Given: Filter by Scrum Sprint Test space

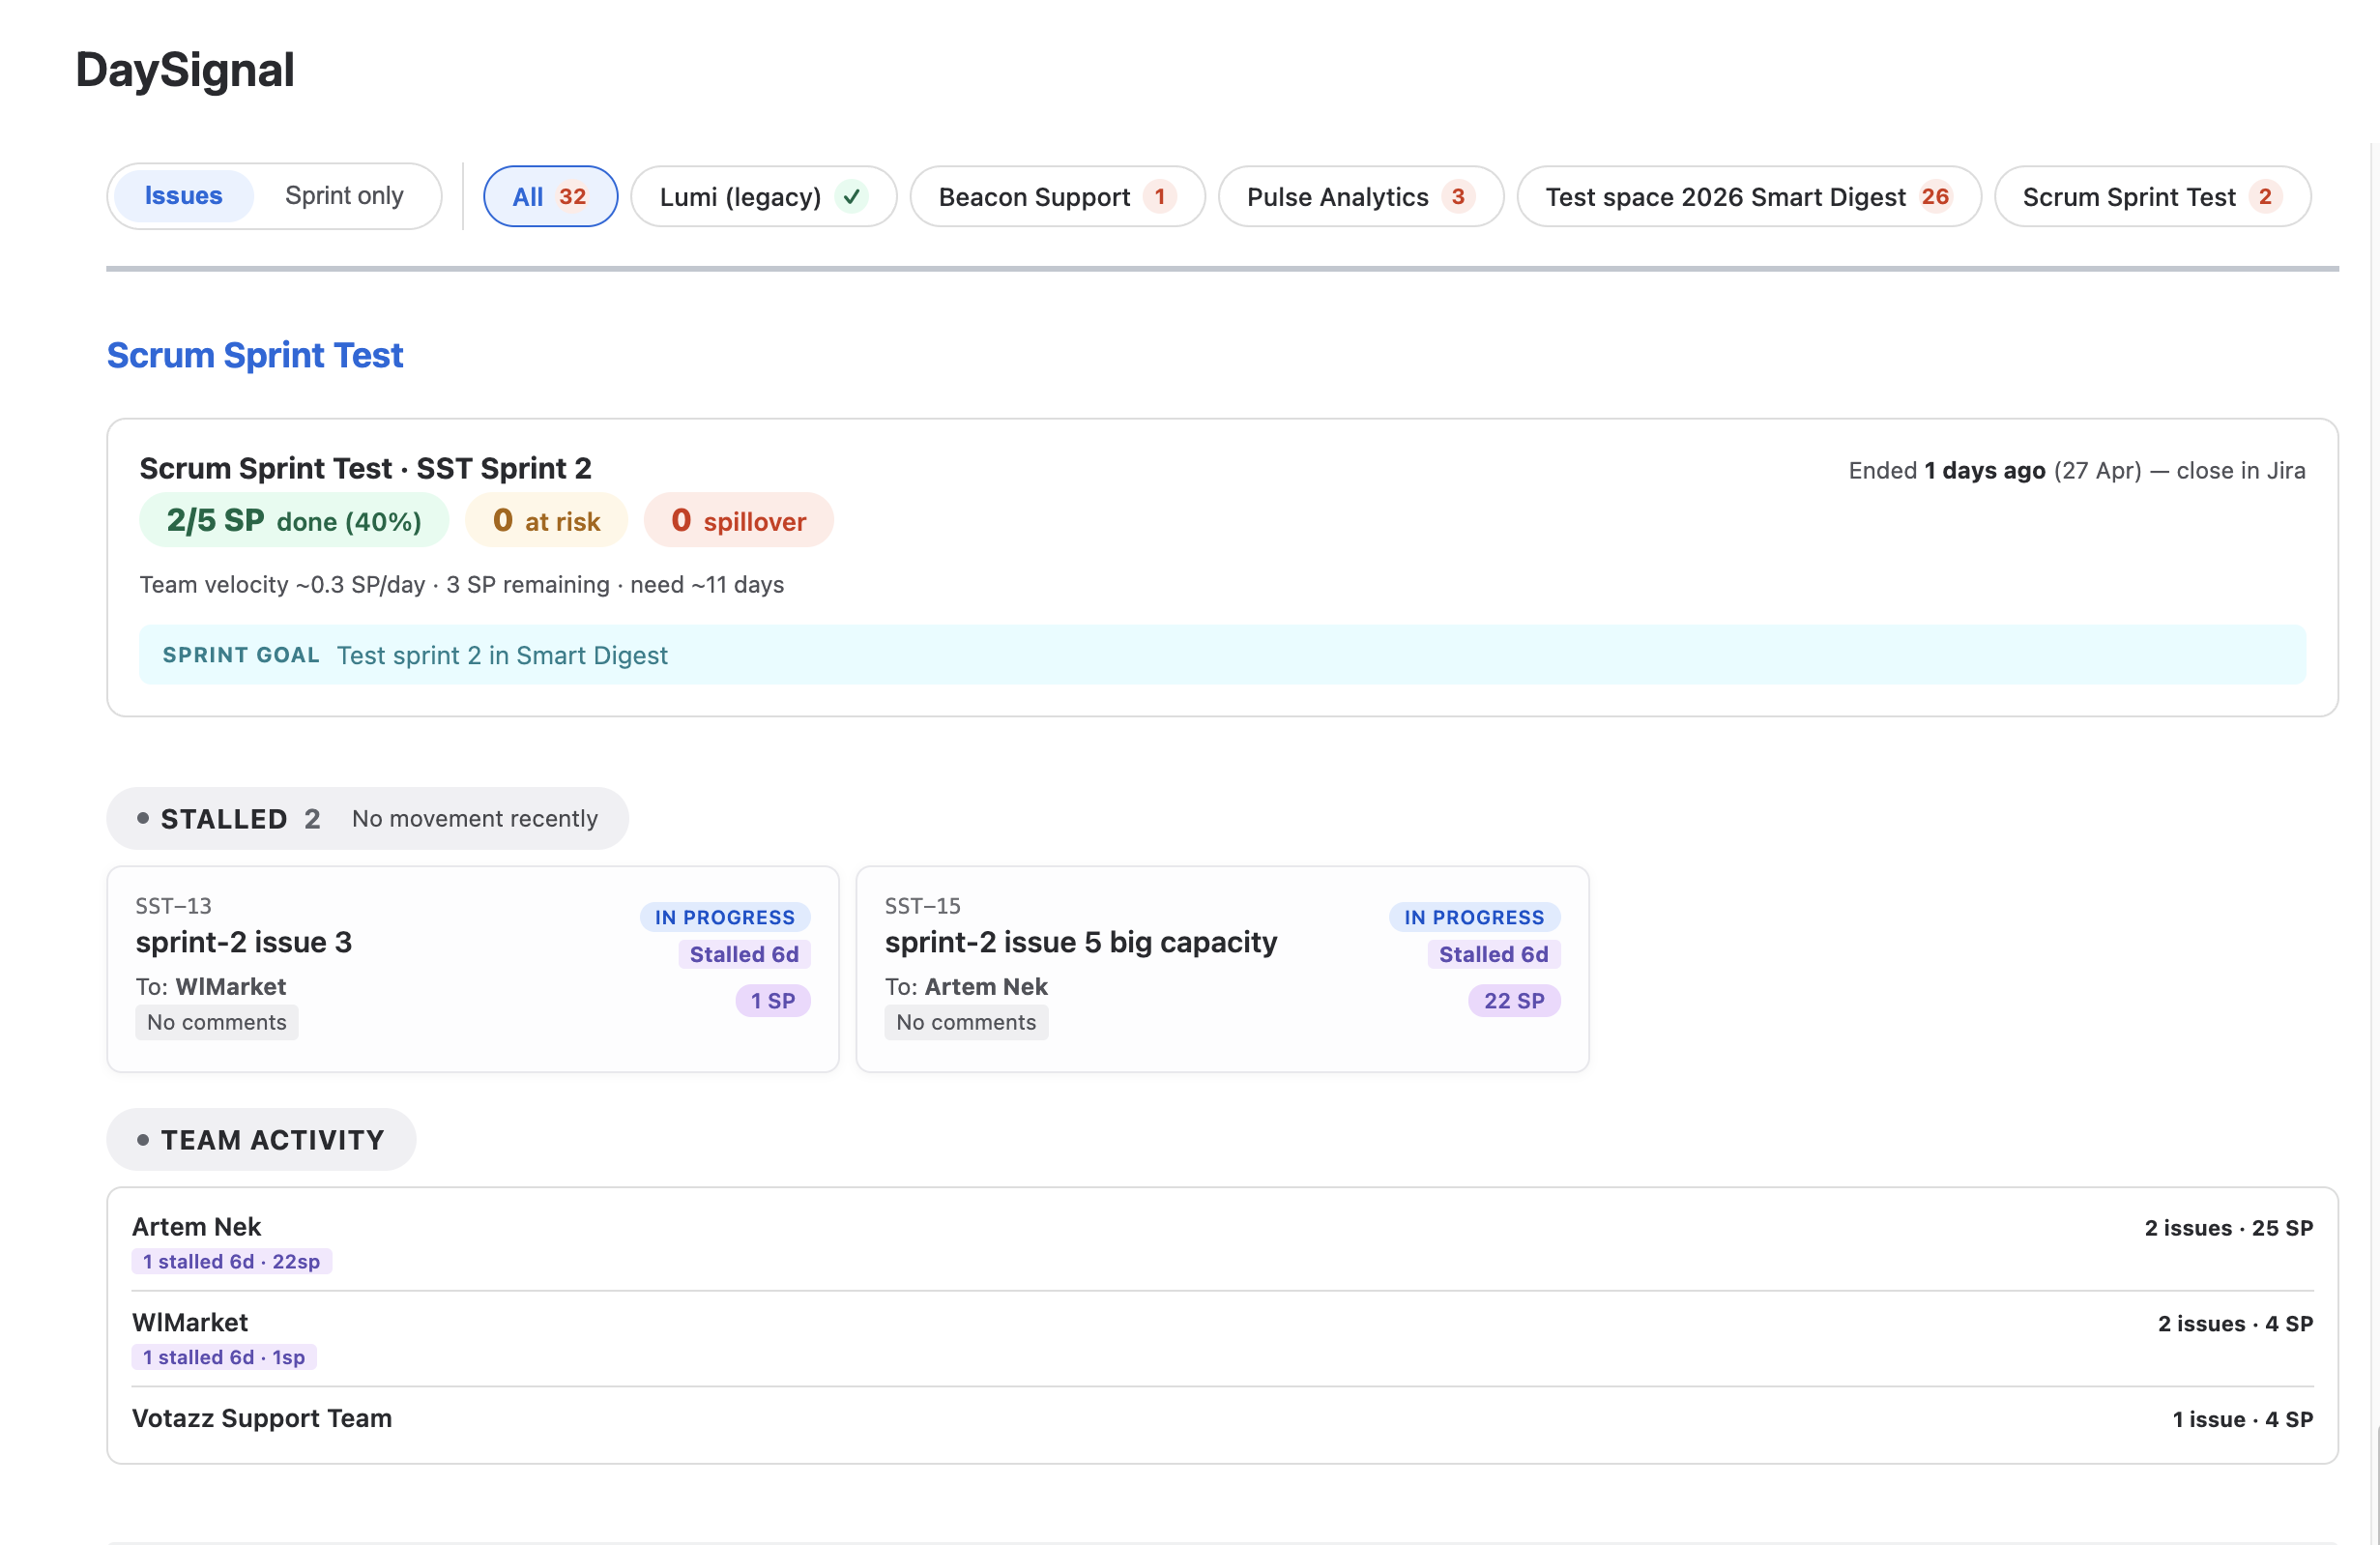Looking at the screenshot, I should coord(2128,197).
